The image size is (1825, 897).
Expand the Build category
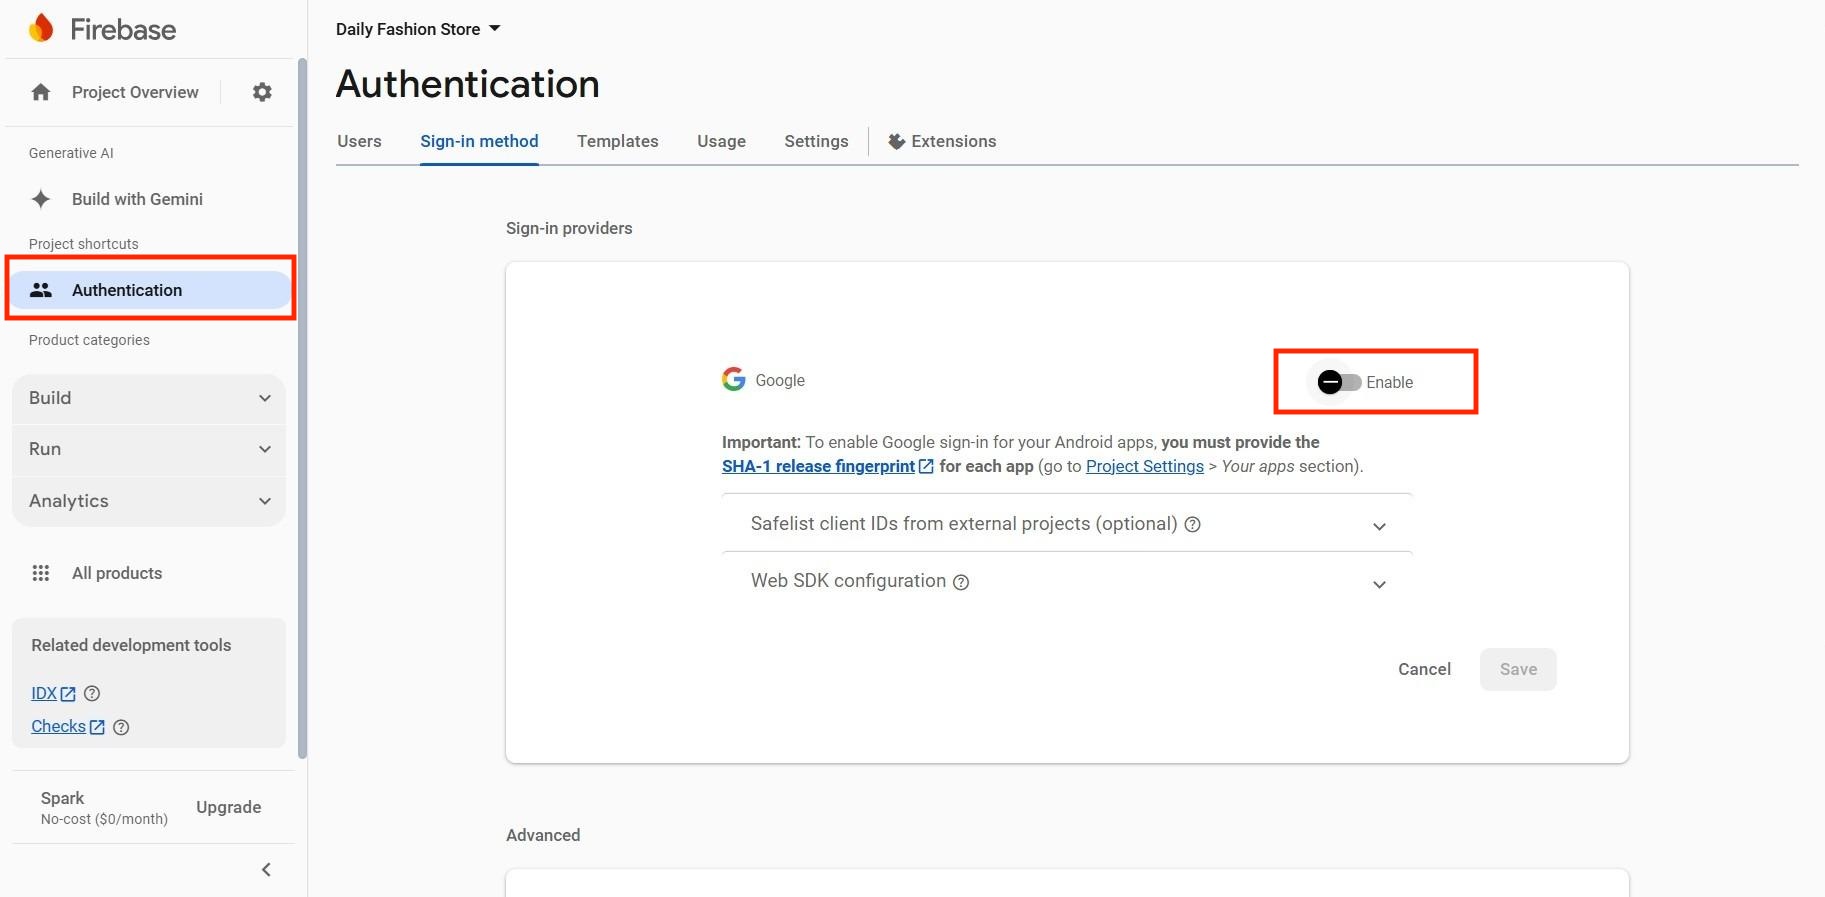149,398
